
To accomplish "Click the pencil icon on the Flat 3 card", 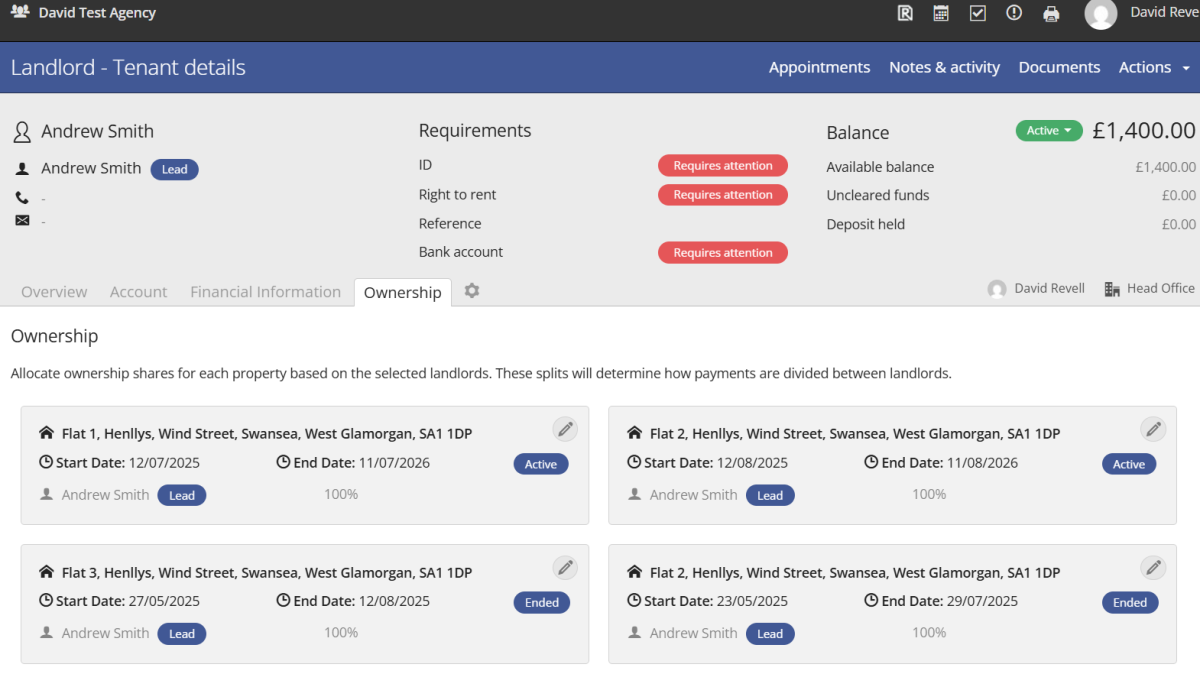I will coord(565,567).
